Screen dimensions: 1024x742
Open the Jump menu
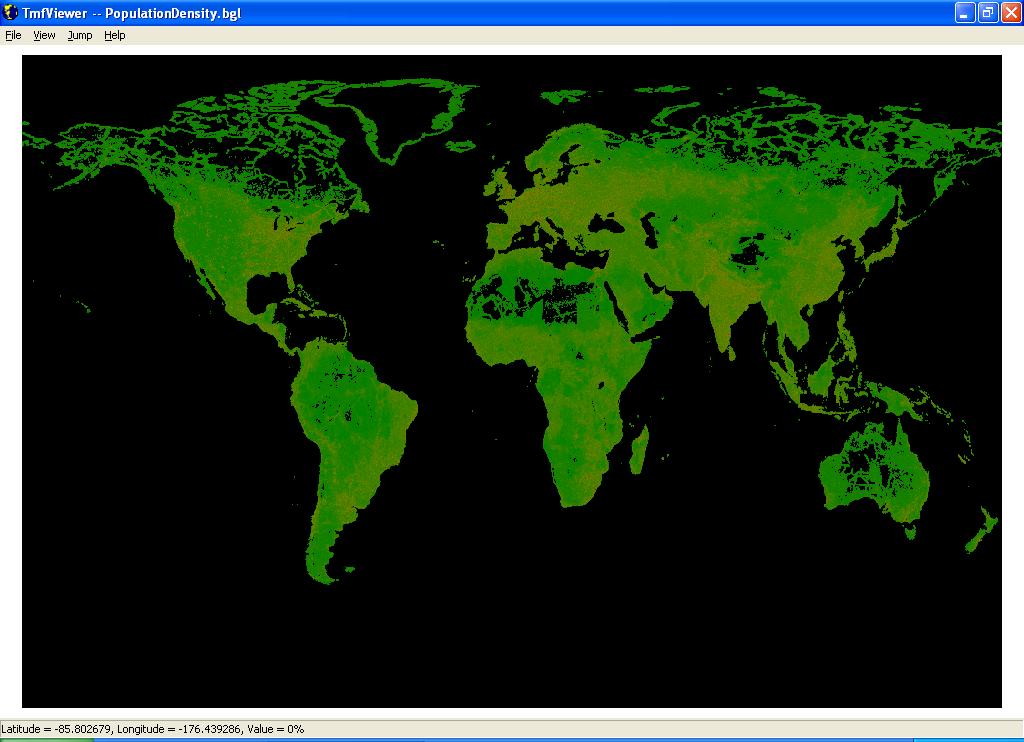(x=80, y=35)
